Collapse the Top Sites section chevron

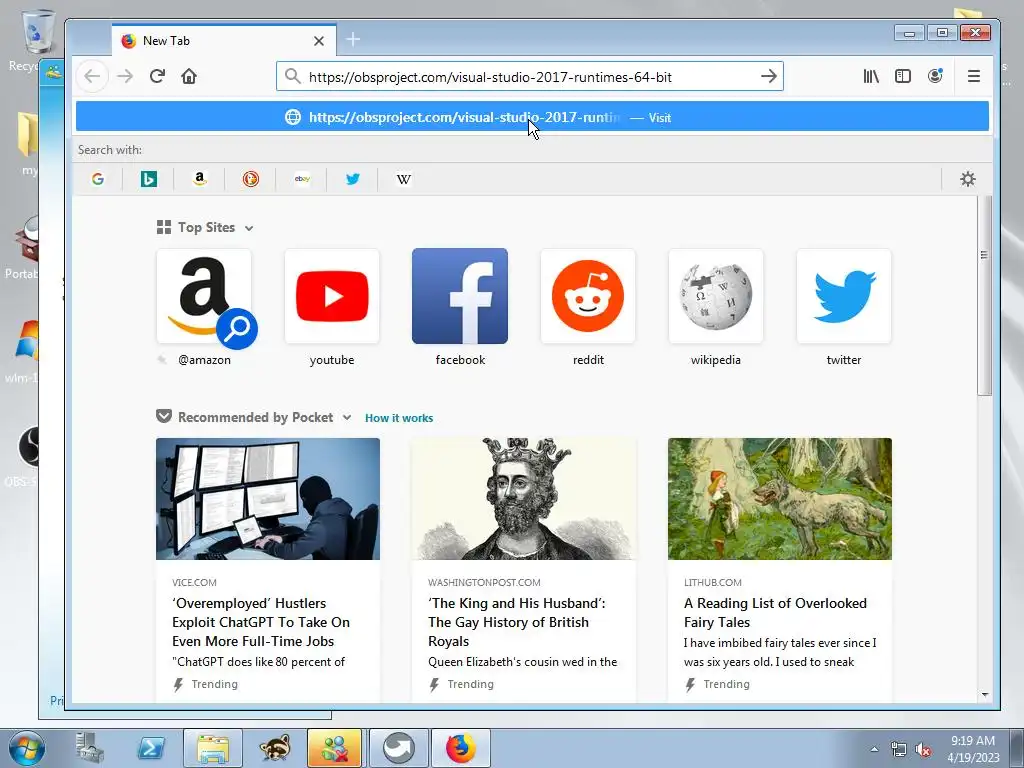click(249, 229)
